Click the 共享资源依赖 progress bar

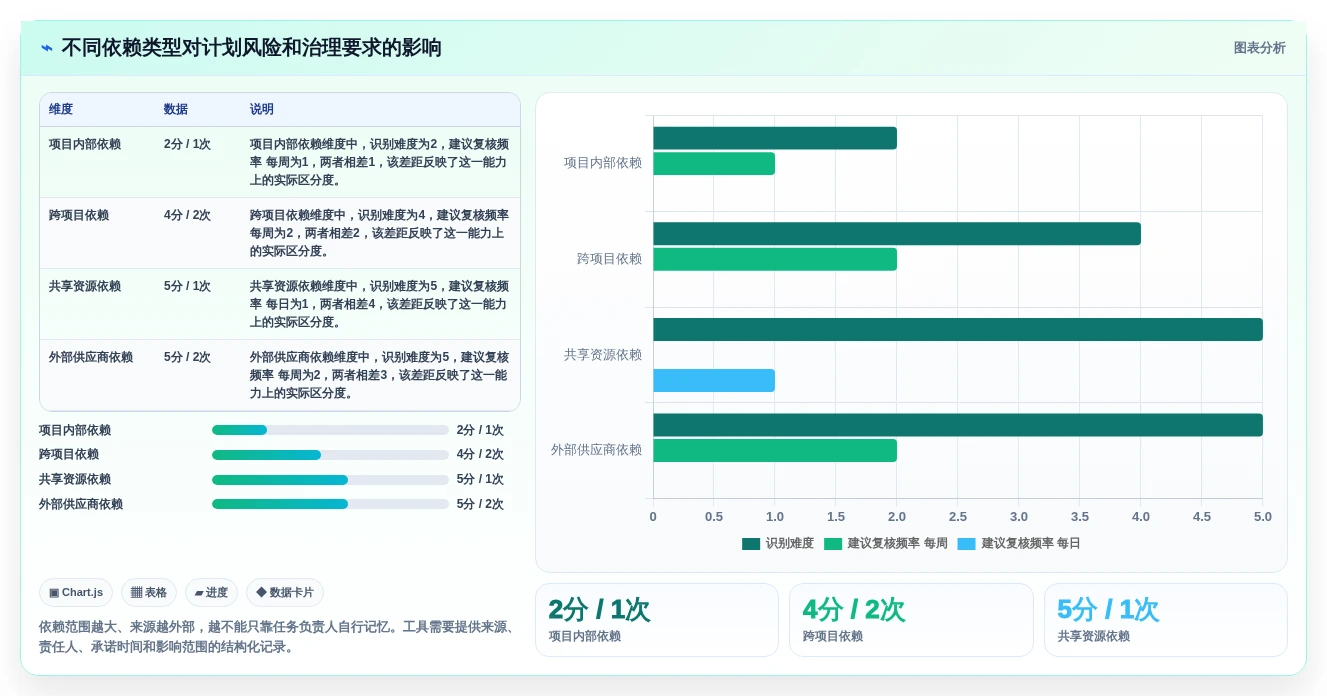[x=330, y=480]
